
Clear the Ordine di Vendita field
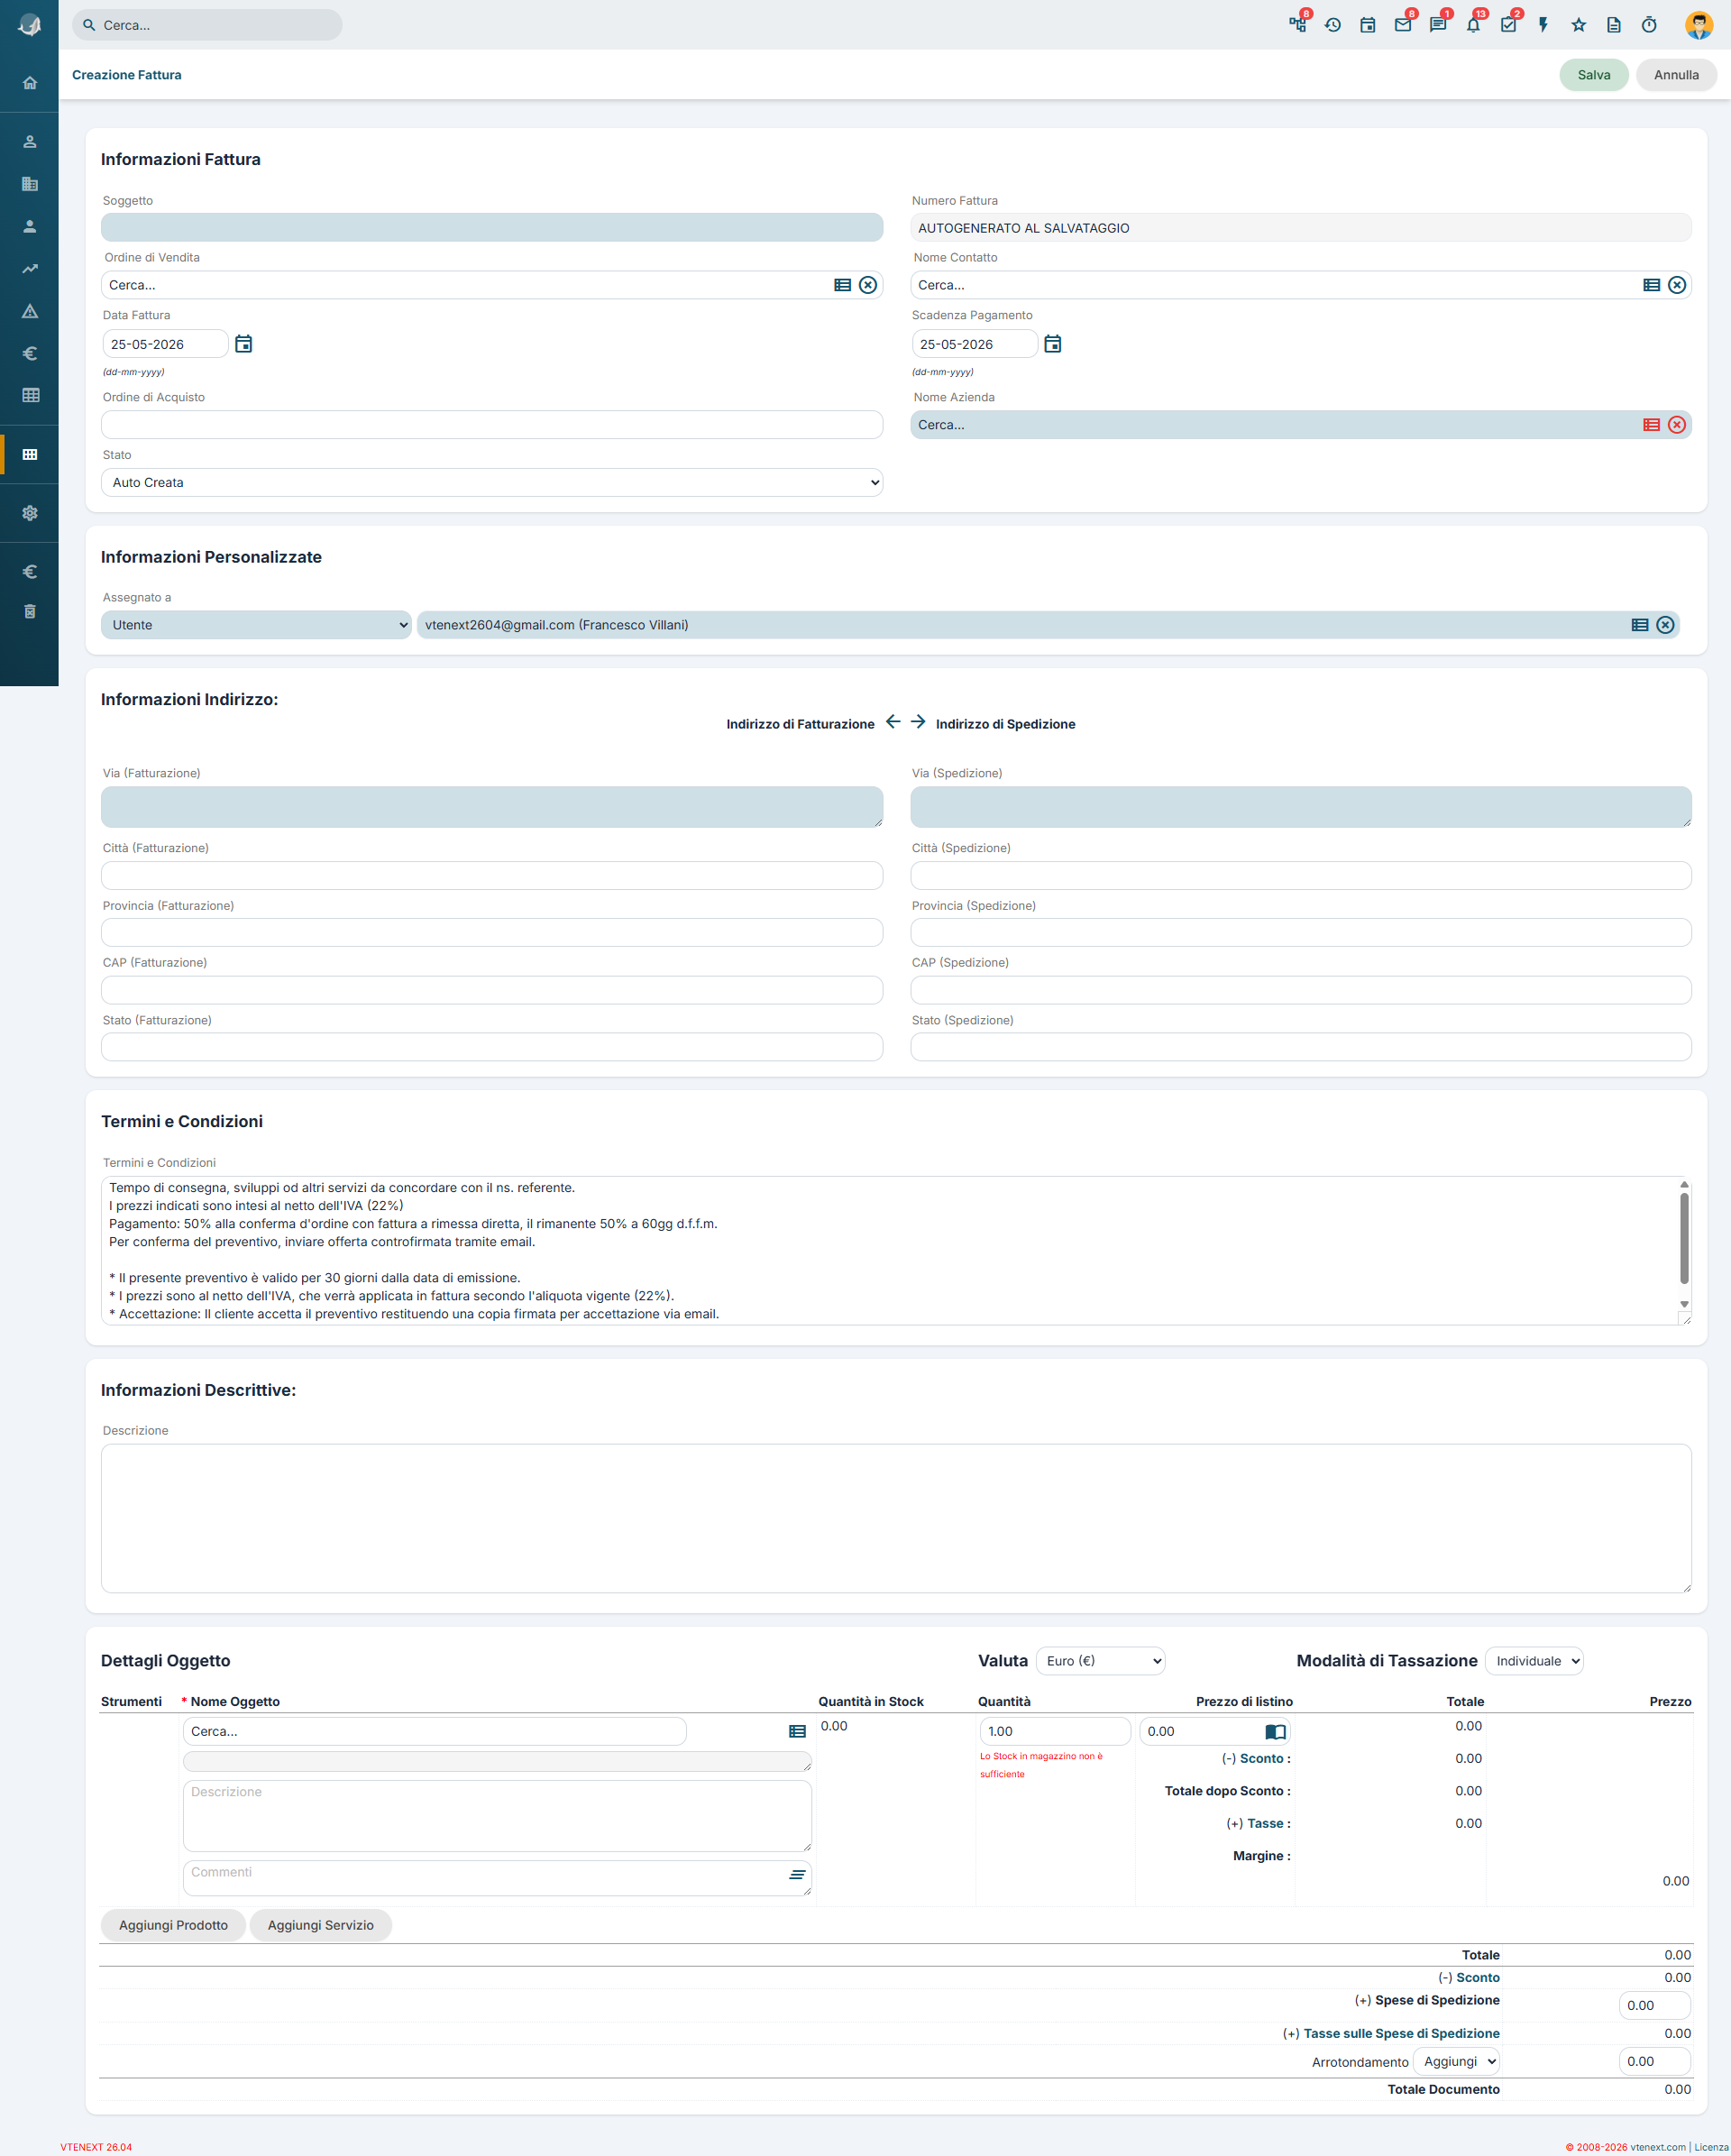pyautogui.click(x=868, y=285)
